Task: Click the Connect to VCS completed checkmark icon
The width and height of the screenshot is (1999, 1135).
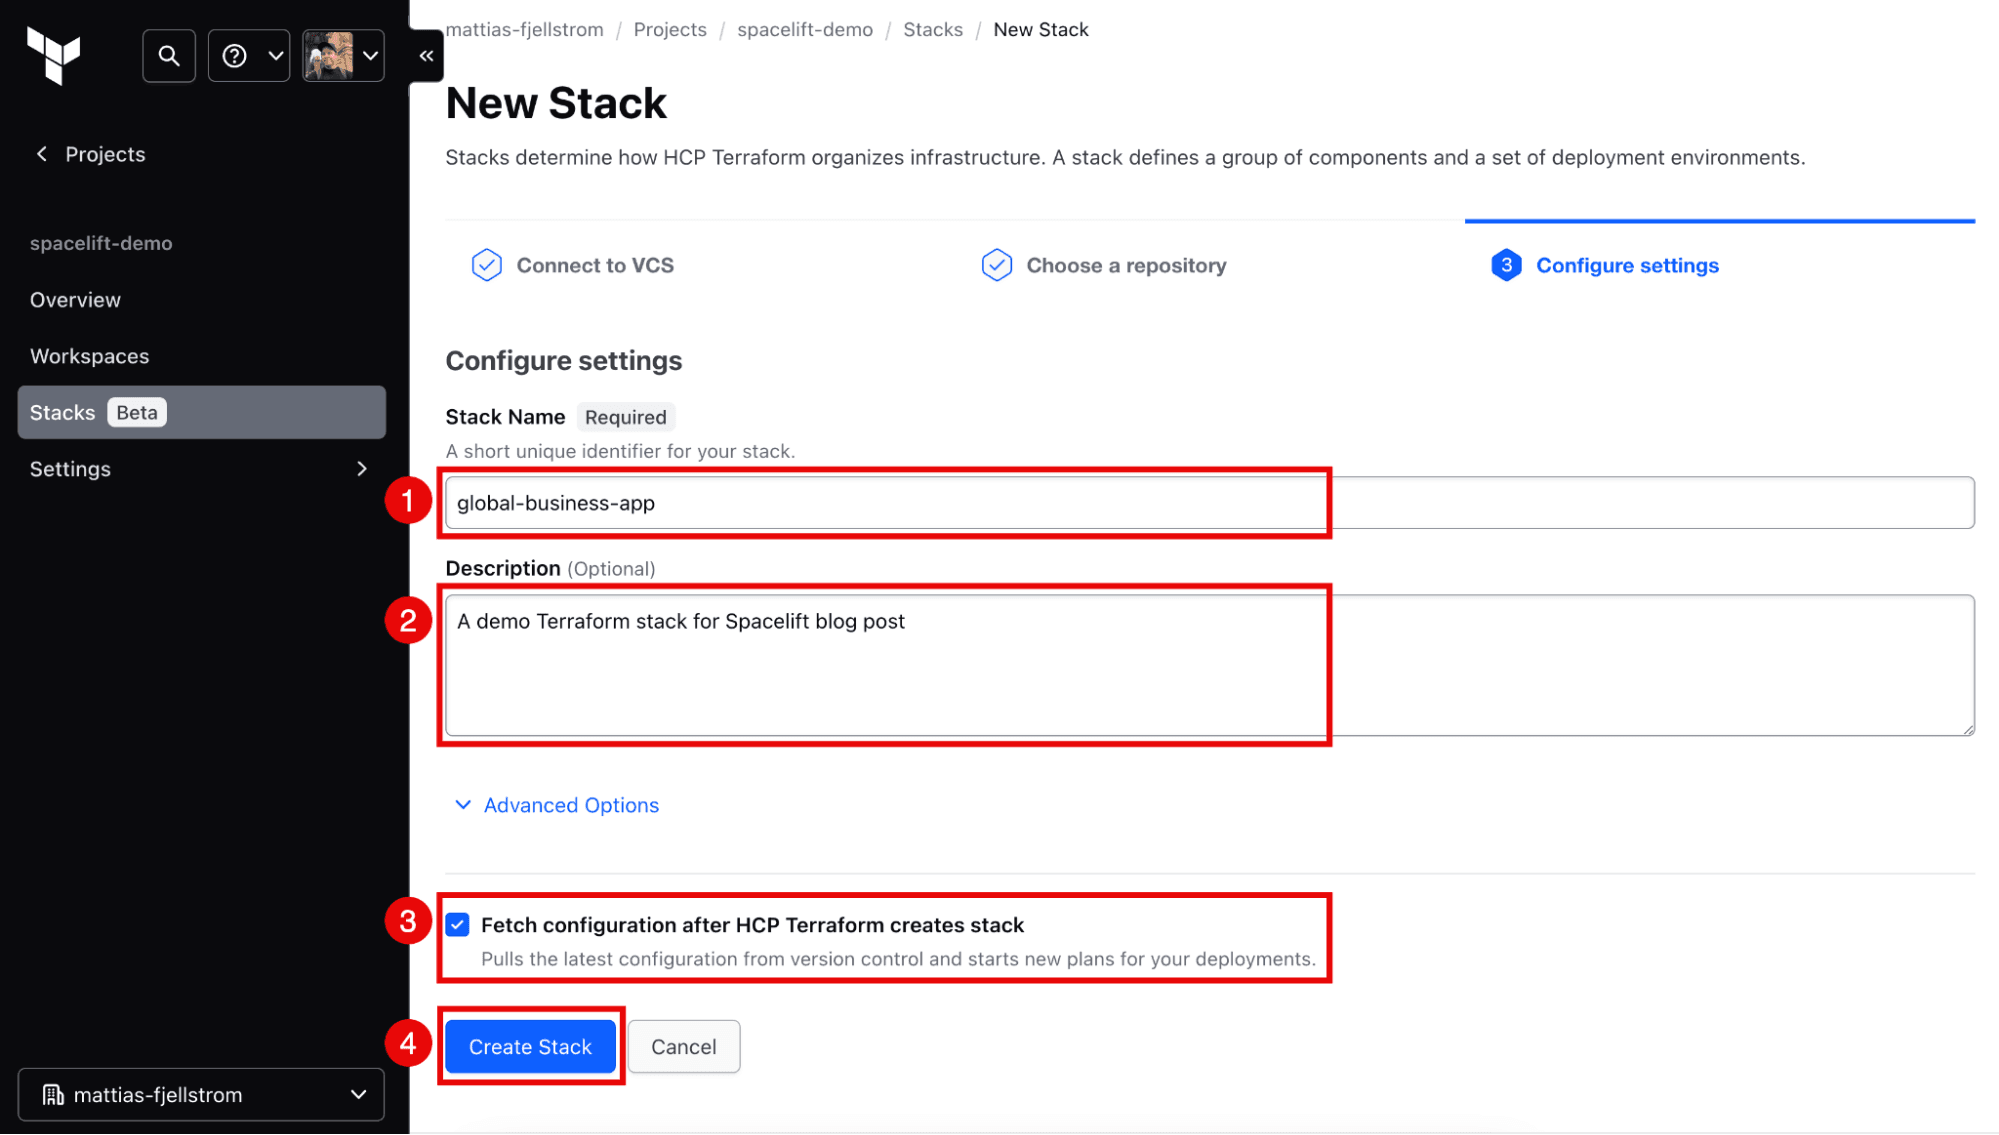Action: [x=486, y=264]
